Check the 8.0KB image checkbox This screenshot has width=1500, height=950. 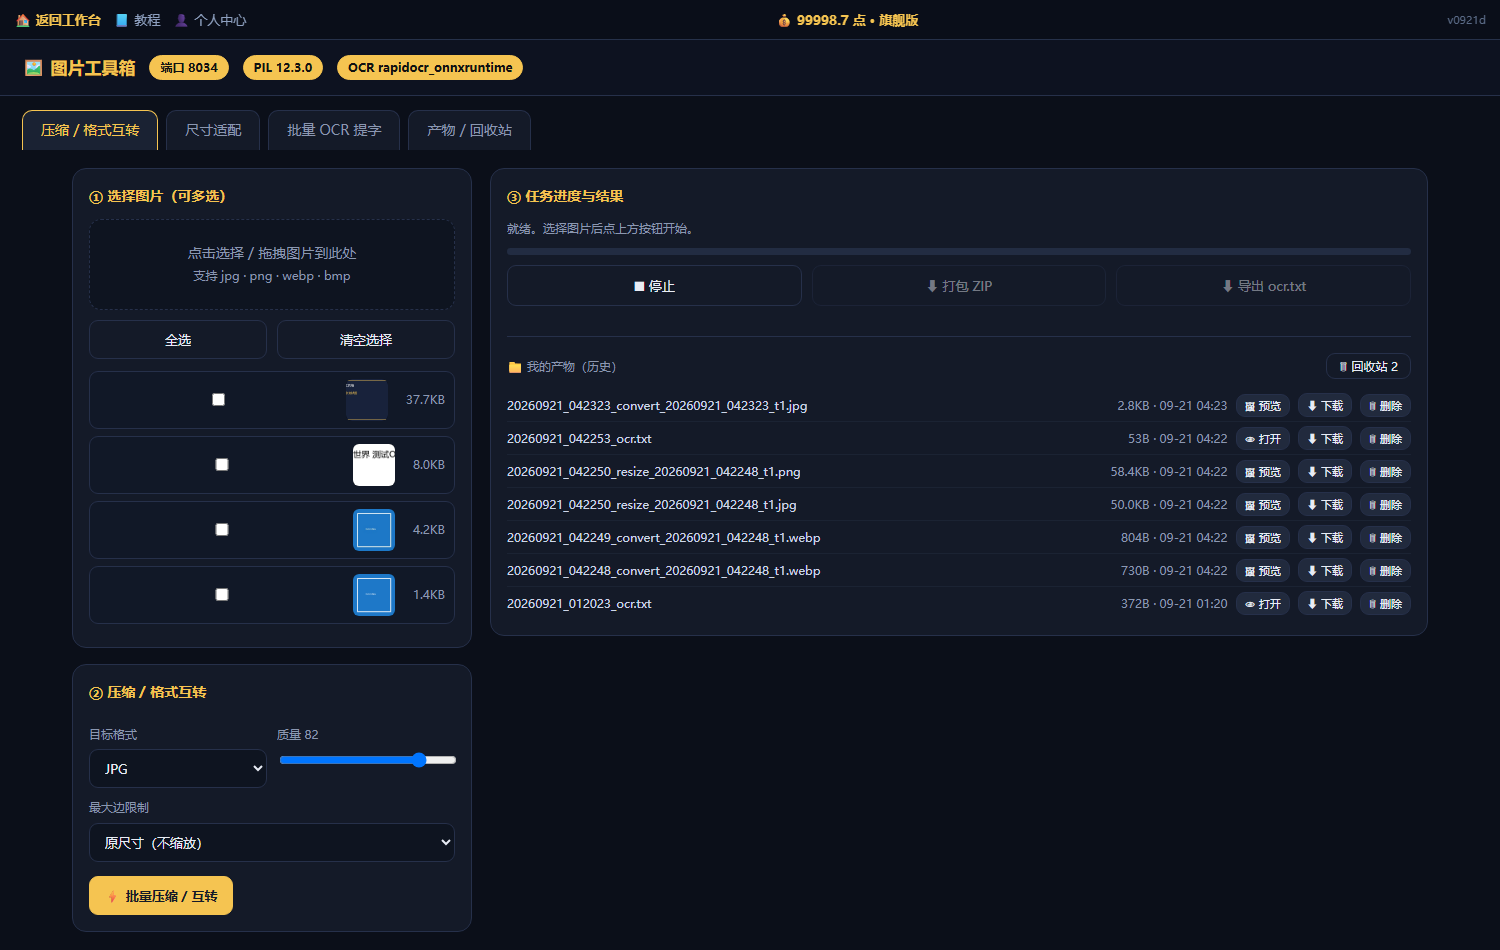coord(222,465)
